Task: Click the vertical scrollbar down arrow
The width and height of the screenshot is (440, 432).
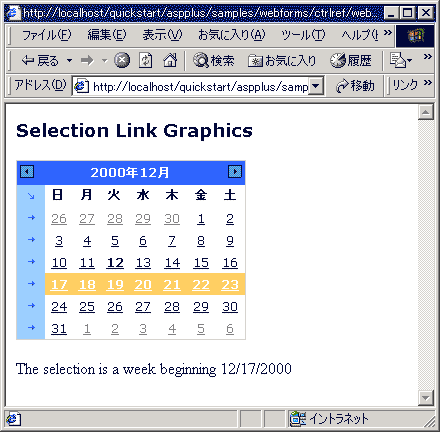Action: click(426, 397)
